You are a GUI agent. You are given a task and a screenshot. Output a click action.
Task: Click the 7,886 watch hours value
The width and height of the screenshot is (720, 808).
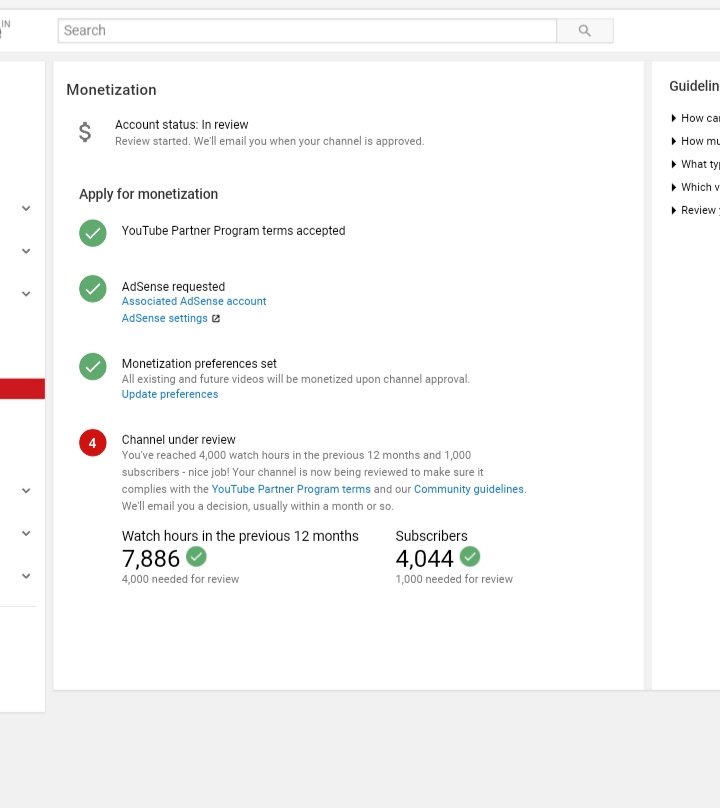[x=150, y=559]
